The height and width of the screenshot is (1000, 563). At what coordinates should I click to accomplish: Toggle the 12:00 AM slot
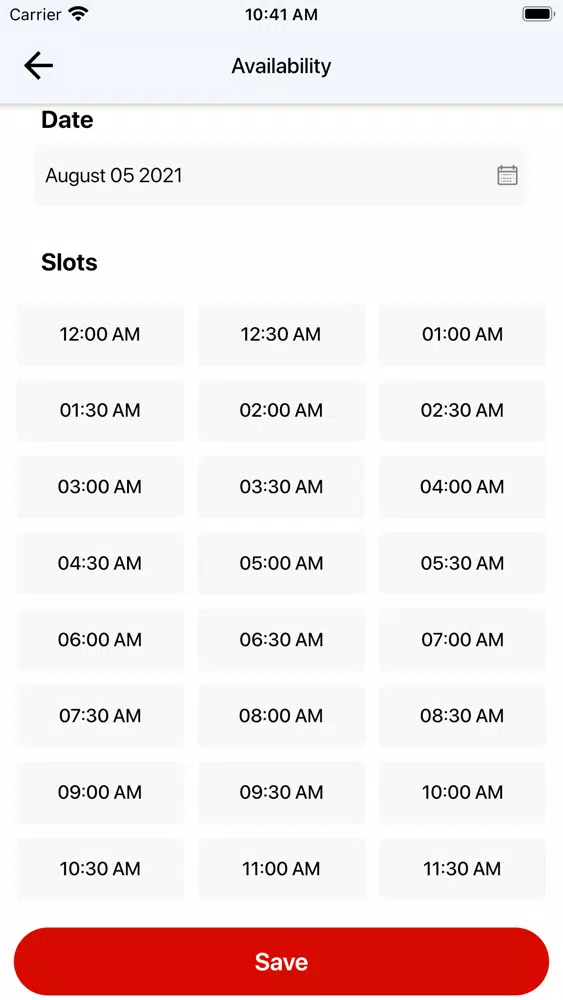[x=100, y=334]
